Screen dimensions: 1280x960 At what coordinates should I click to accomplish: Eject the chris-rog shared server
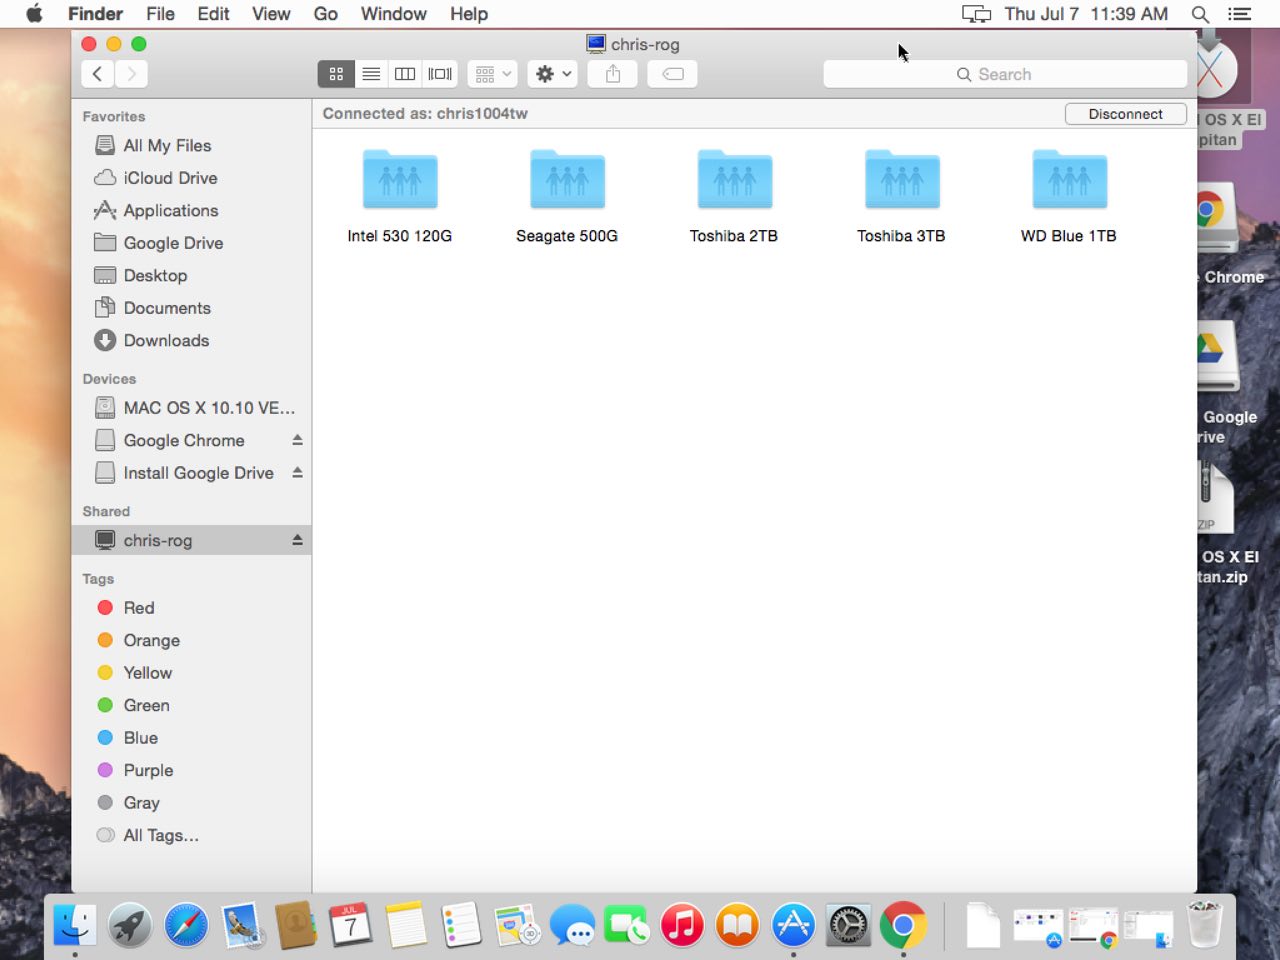pos(297,540)
